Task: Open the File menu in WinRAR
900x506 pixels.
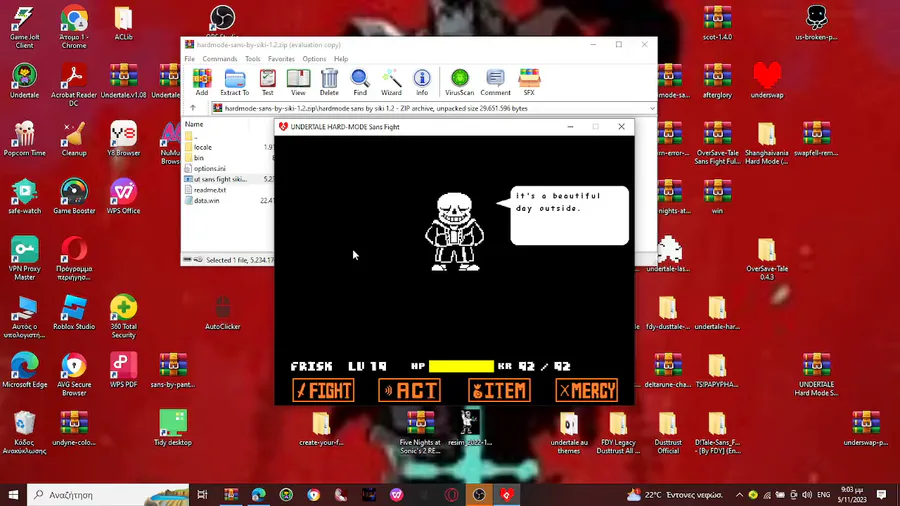Action: click(x=189, y=59)
